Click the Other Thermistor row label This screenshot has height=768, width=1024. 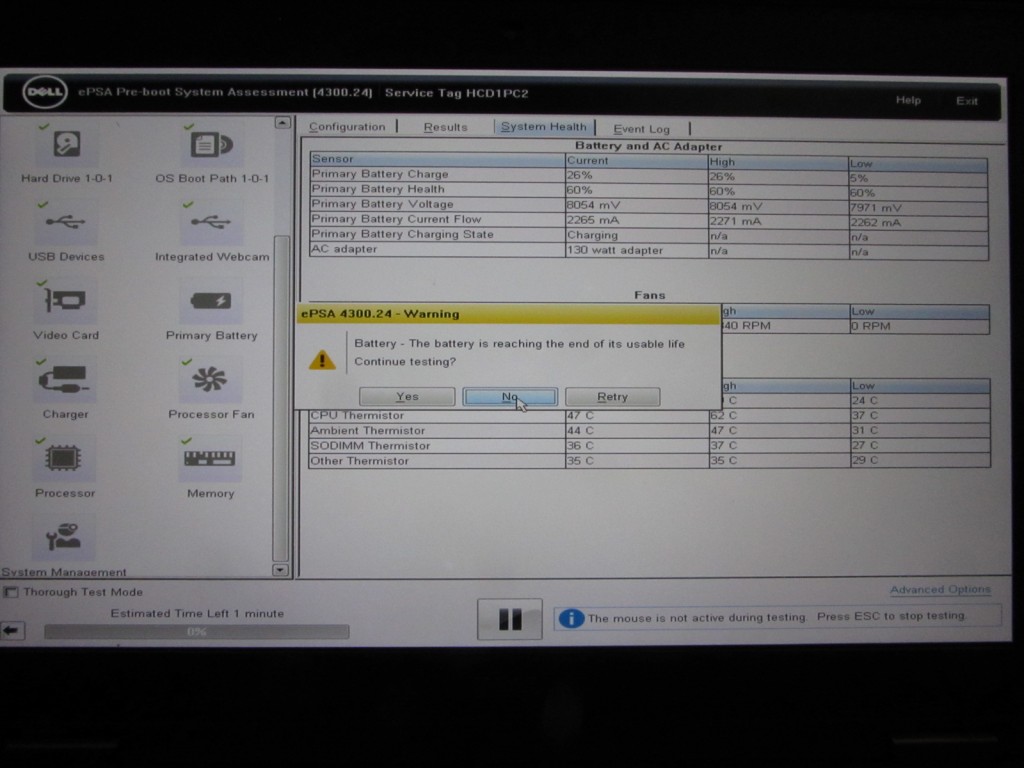pos(359,460)
